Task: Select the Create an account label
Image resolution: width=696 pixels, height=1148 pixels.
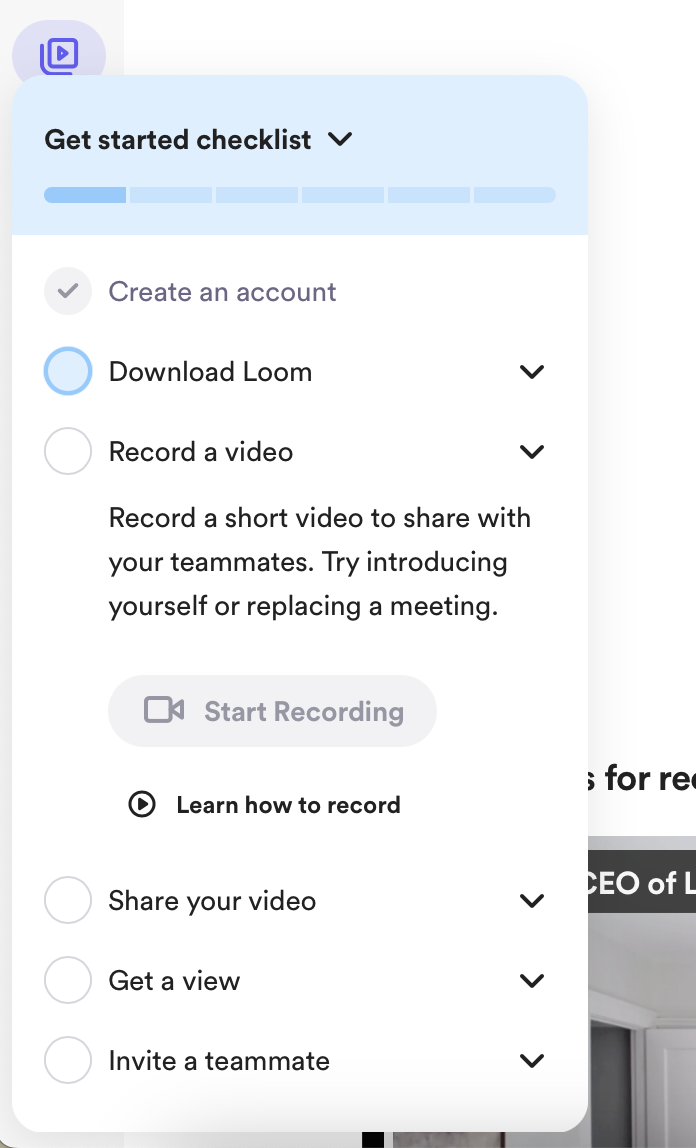Action: 222,291
